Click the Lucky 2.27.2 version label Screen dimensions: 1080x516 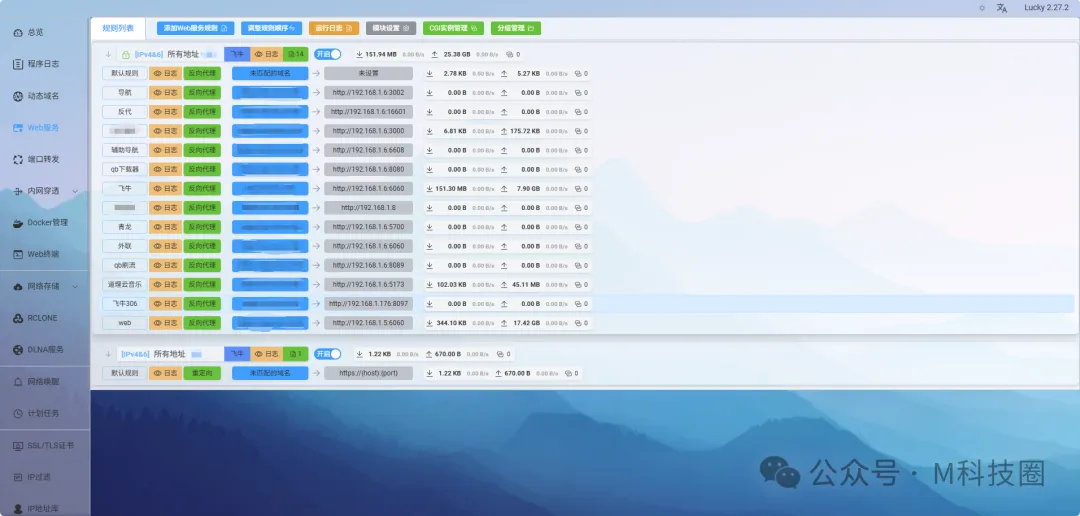point(1046,8)
